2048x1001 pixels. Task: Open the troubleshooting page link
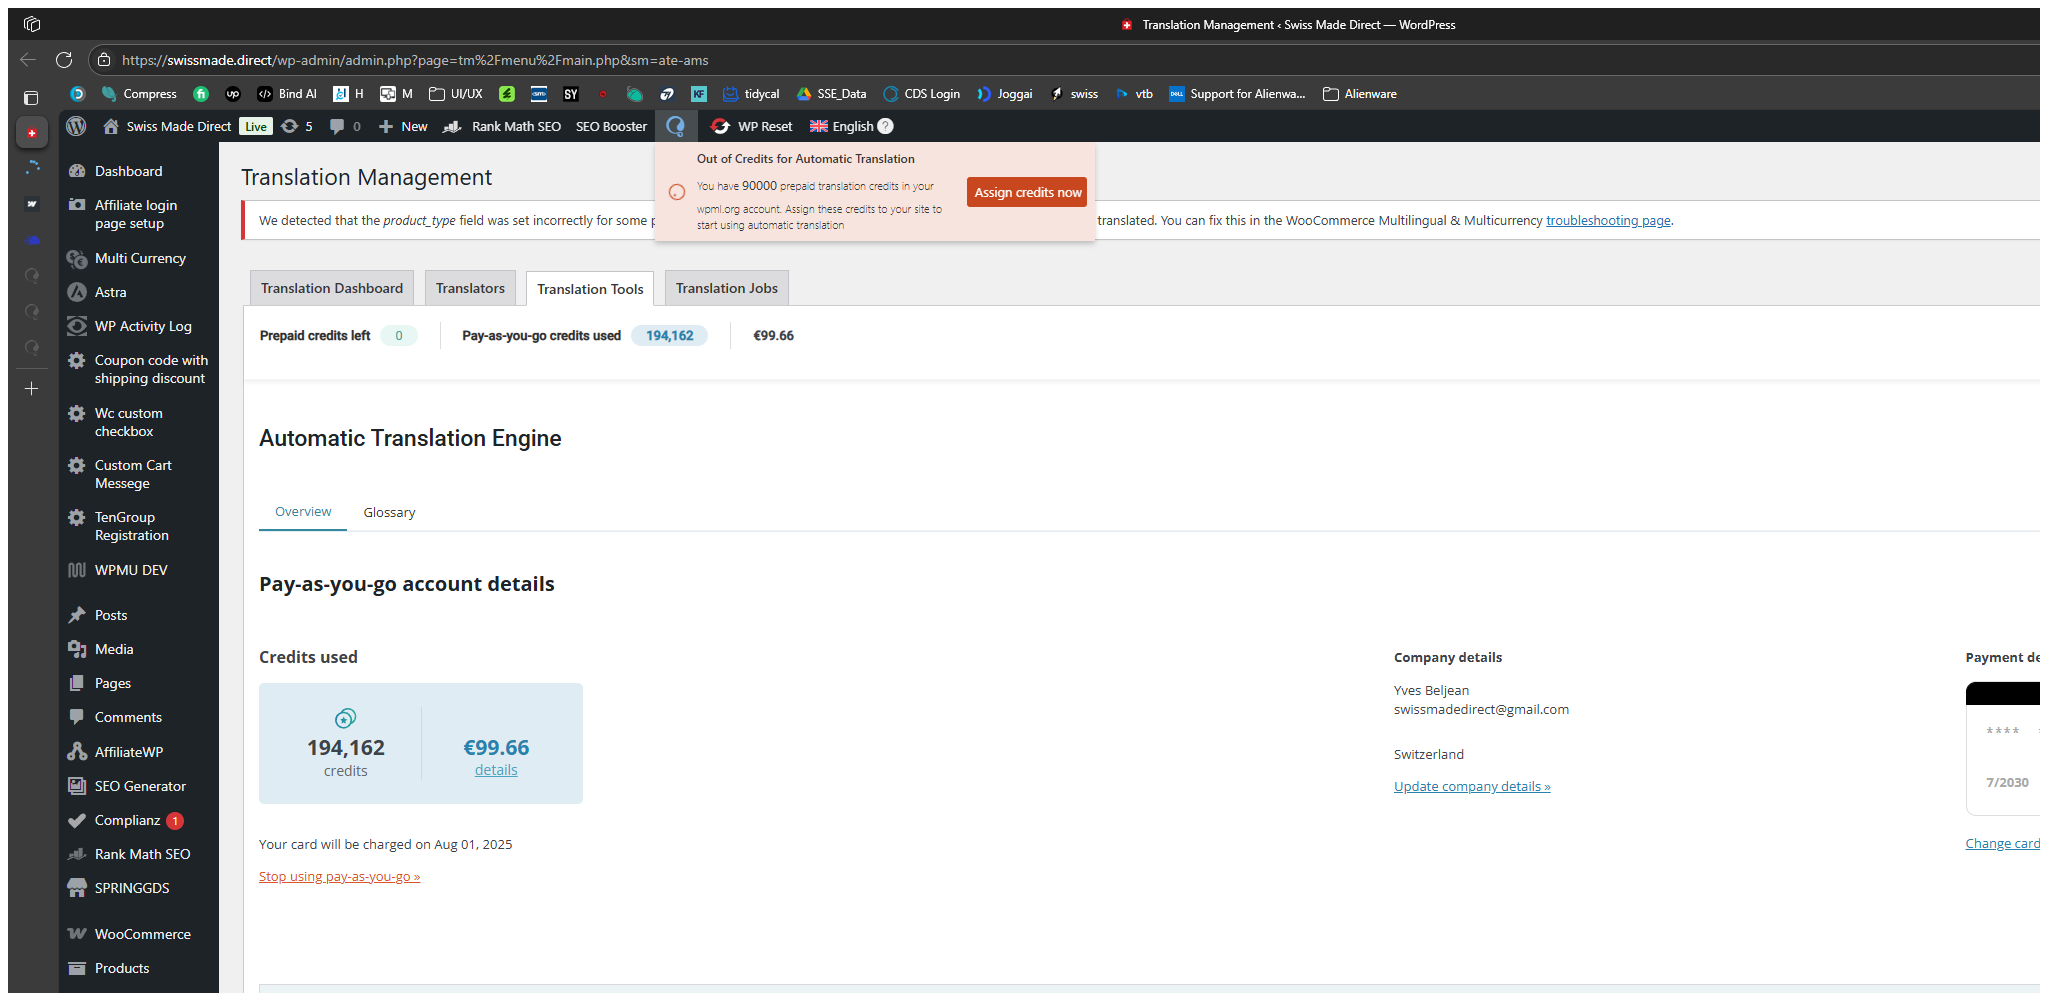(1608, 221)
